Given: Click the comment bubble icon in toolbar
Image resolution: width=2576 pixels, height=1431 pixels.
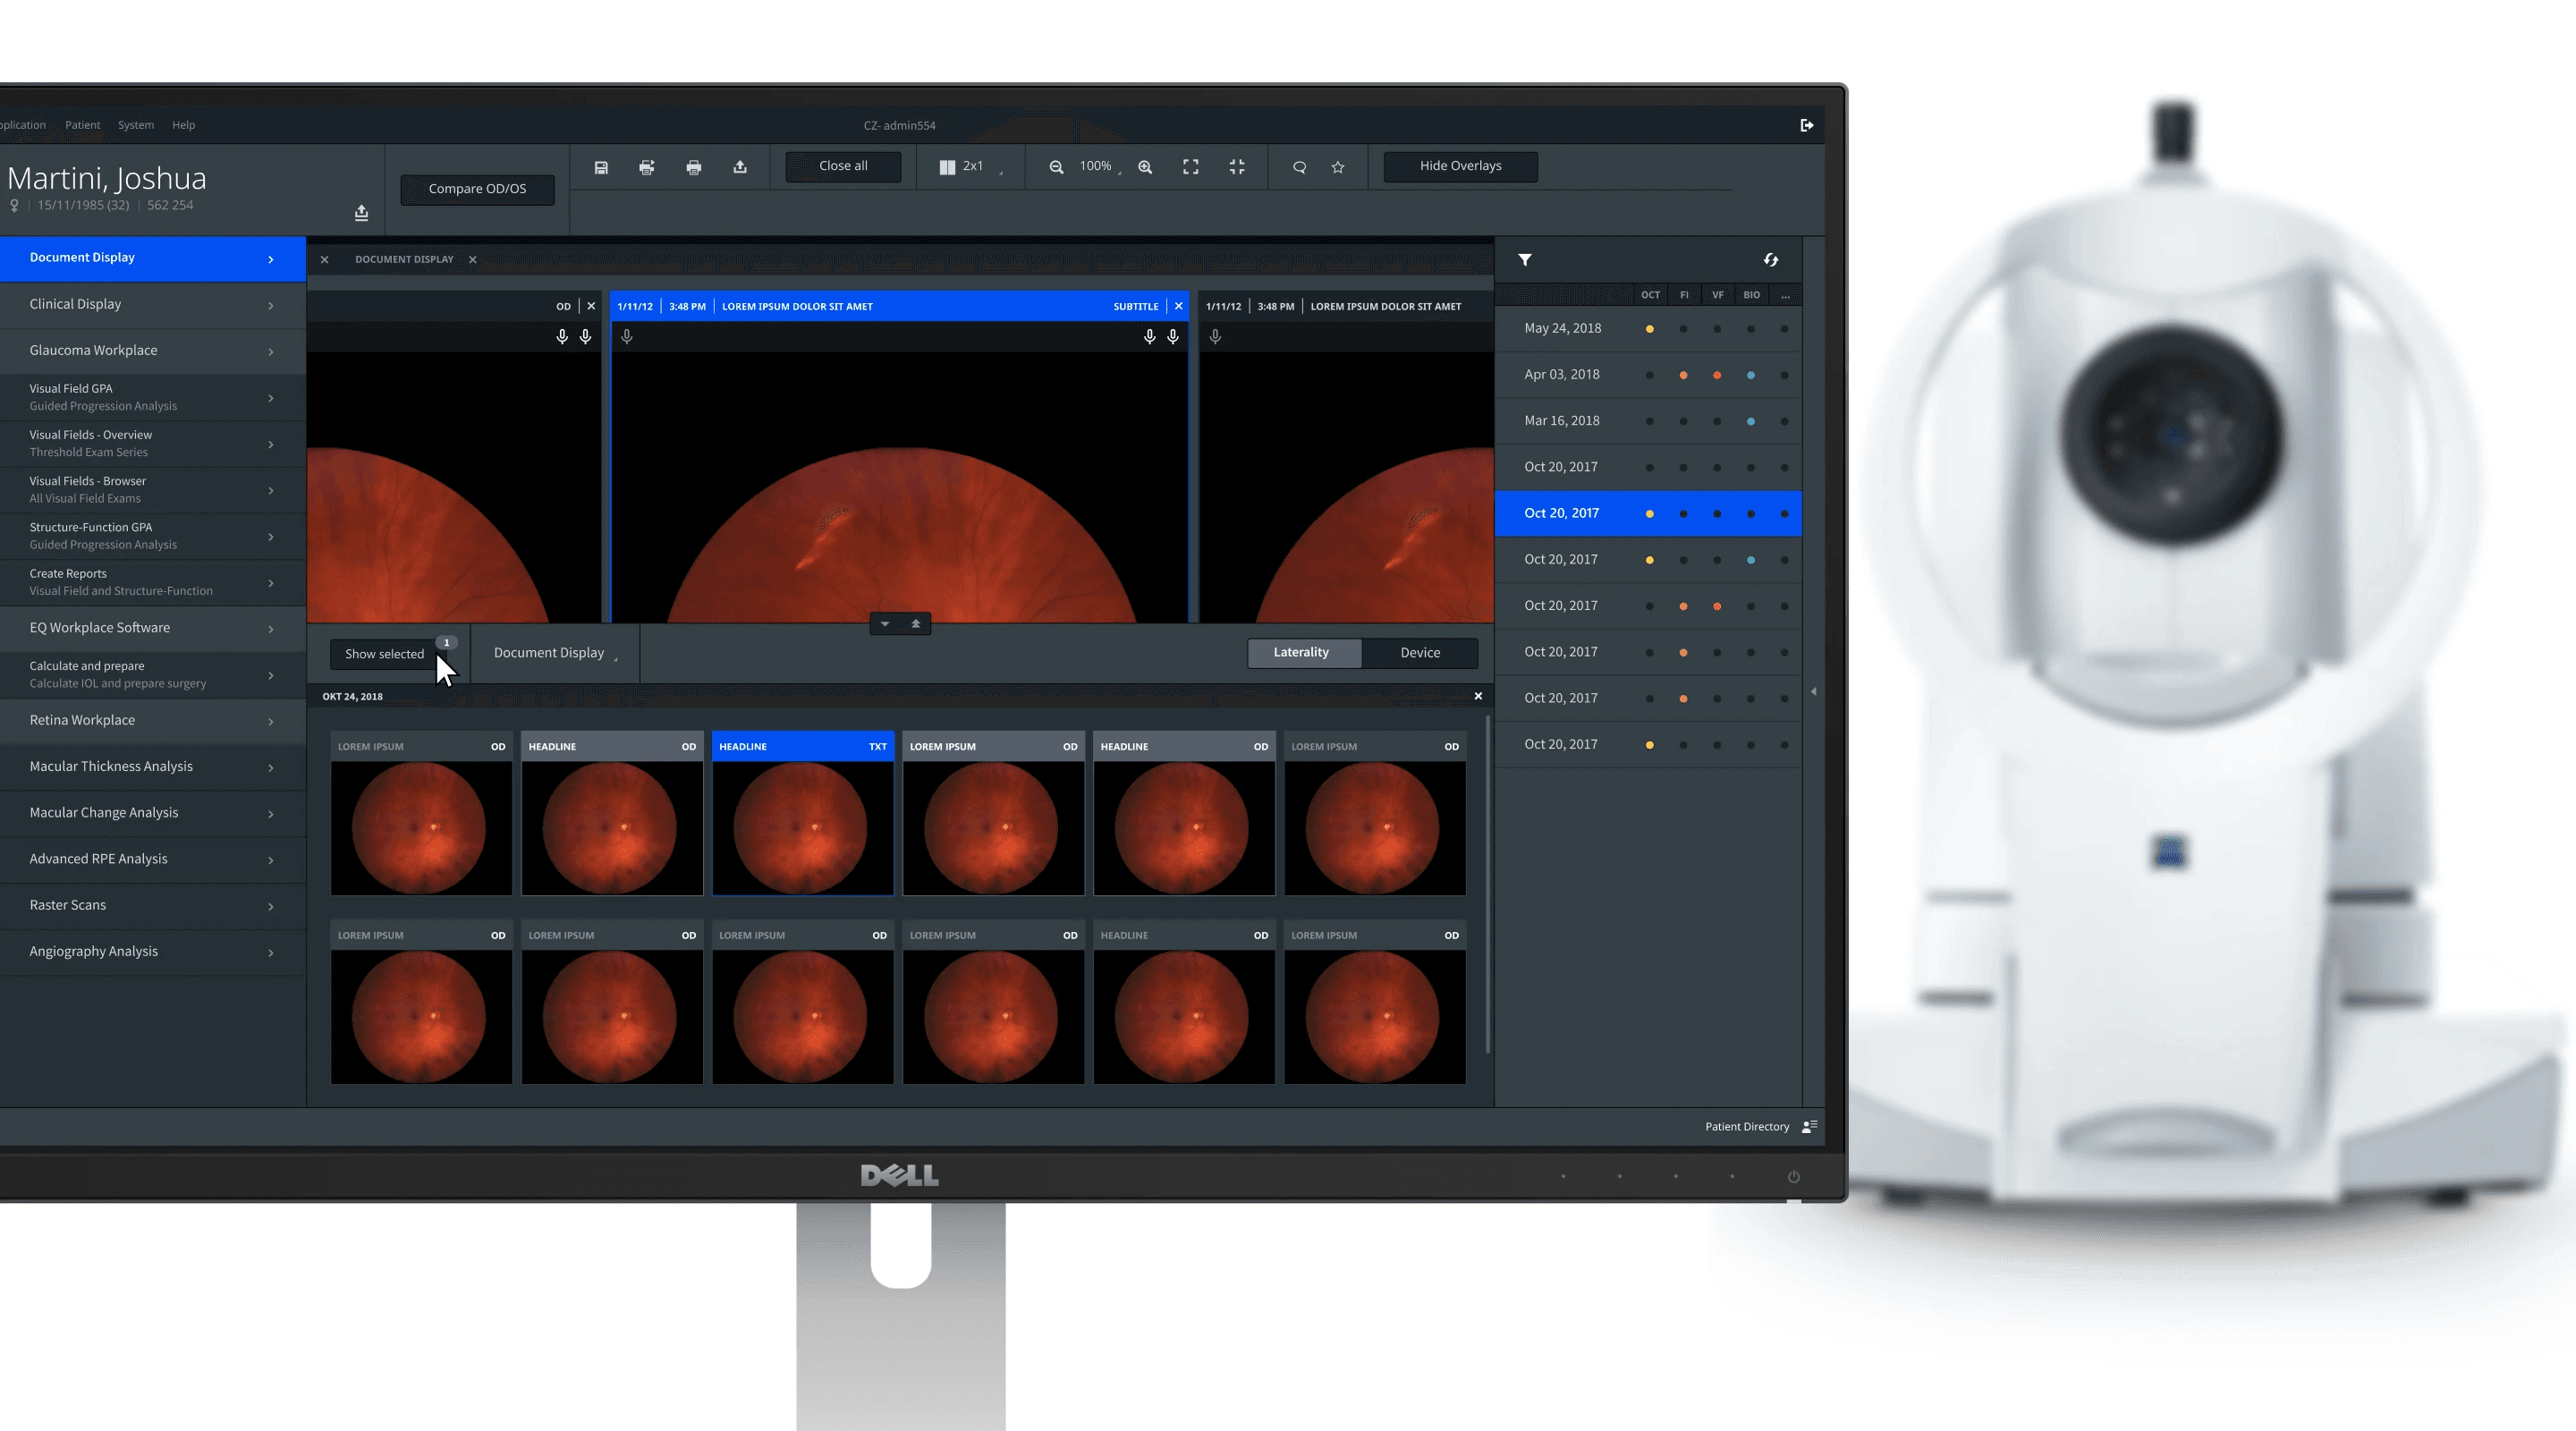Looking at the screenshot, I should (1299, 167).
